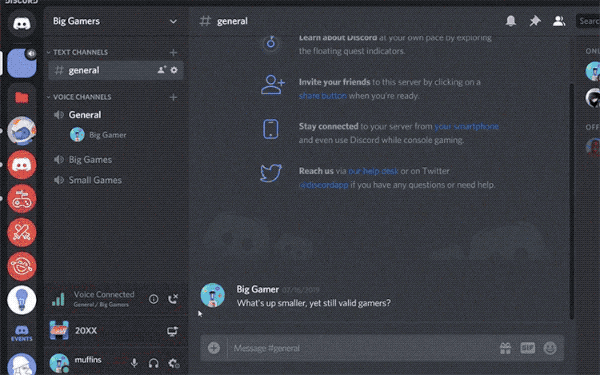Collapse the Voice Channels category
Screen dimensions: 600x375
79,97
